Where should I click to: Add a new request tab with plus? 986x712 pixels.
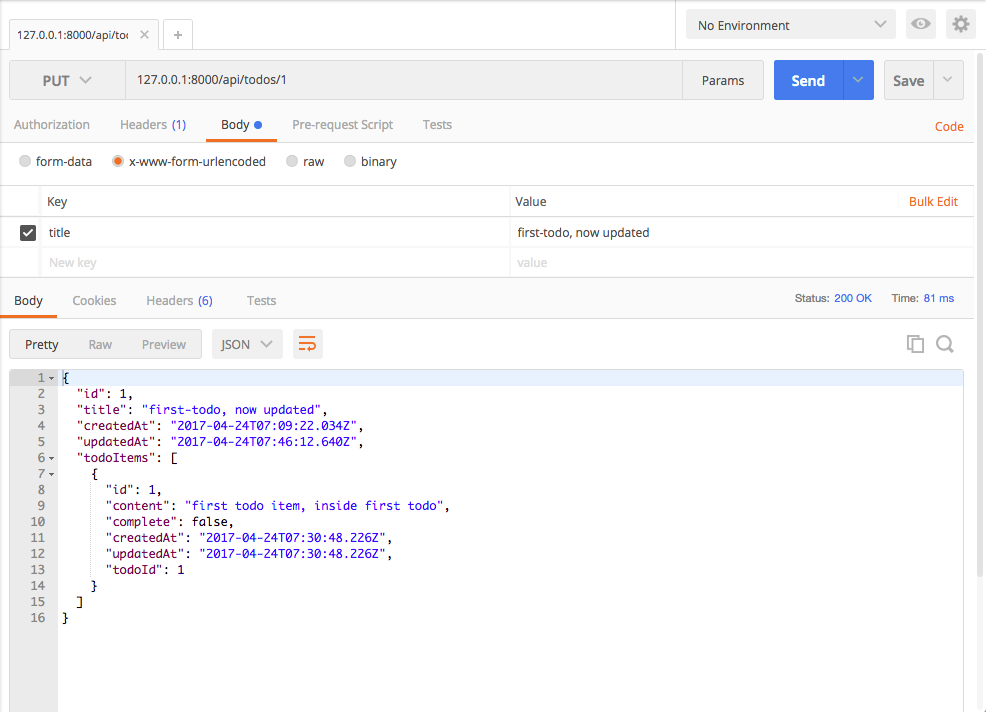coord(178,35)
